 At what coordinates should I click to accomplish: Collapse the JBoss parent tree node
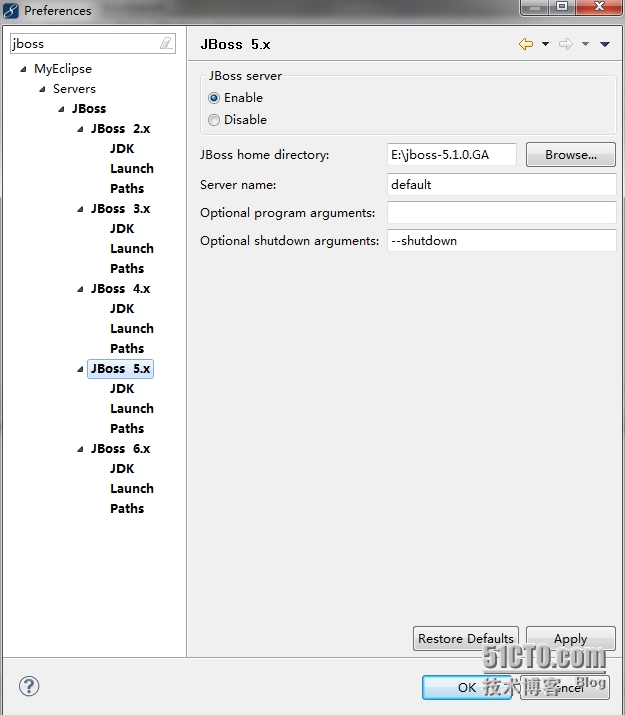coord(62,109)
